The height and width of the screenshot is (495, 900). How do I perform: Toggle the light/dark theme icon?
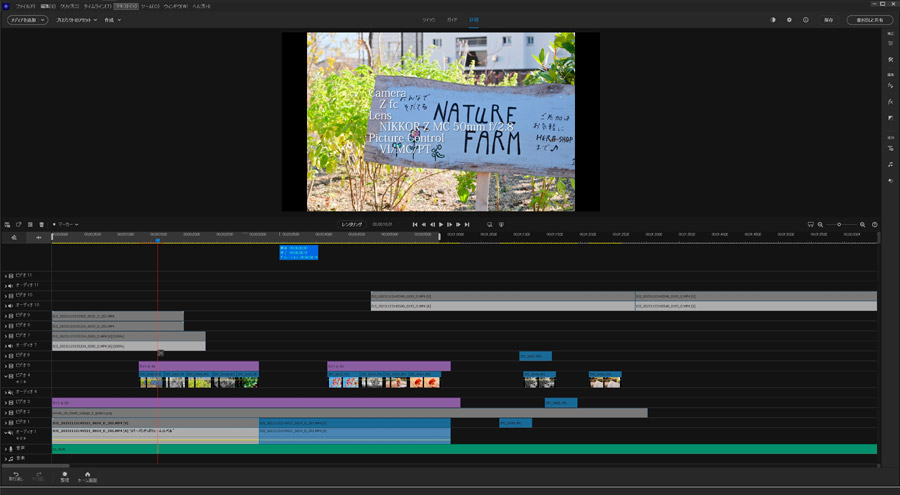(x=773, y=20)
